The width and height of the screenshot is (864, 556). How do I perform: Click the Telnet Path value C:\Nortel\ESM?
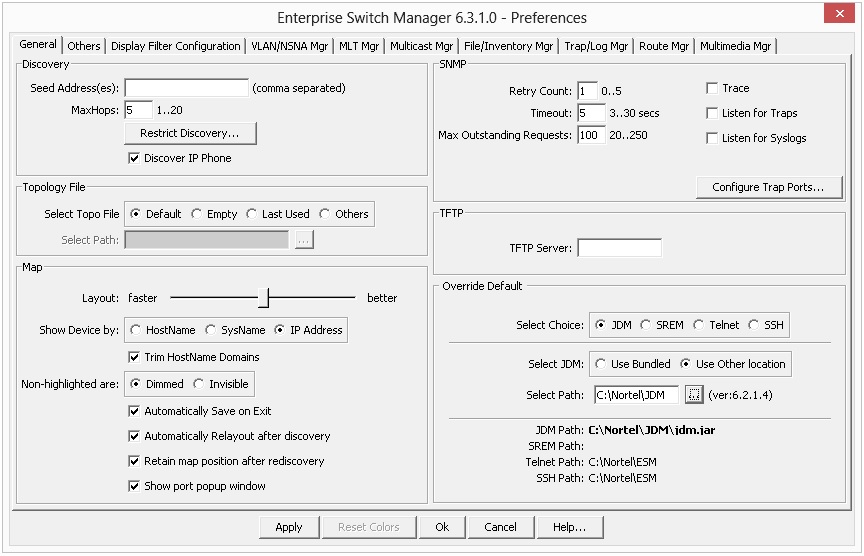point(622,462)
